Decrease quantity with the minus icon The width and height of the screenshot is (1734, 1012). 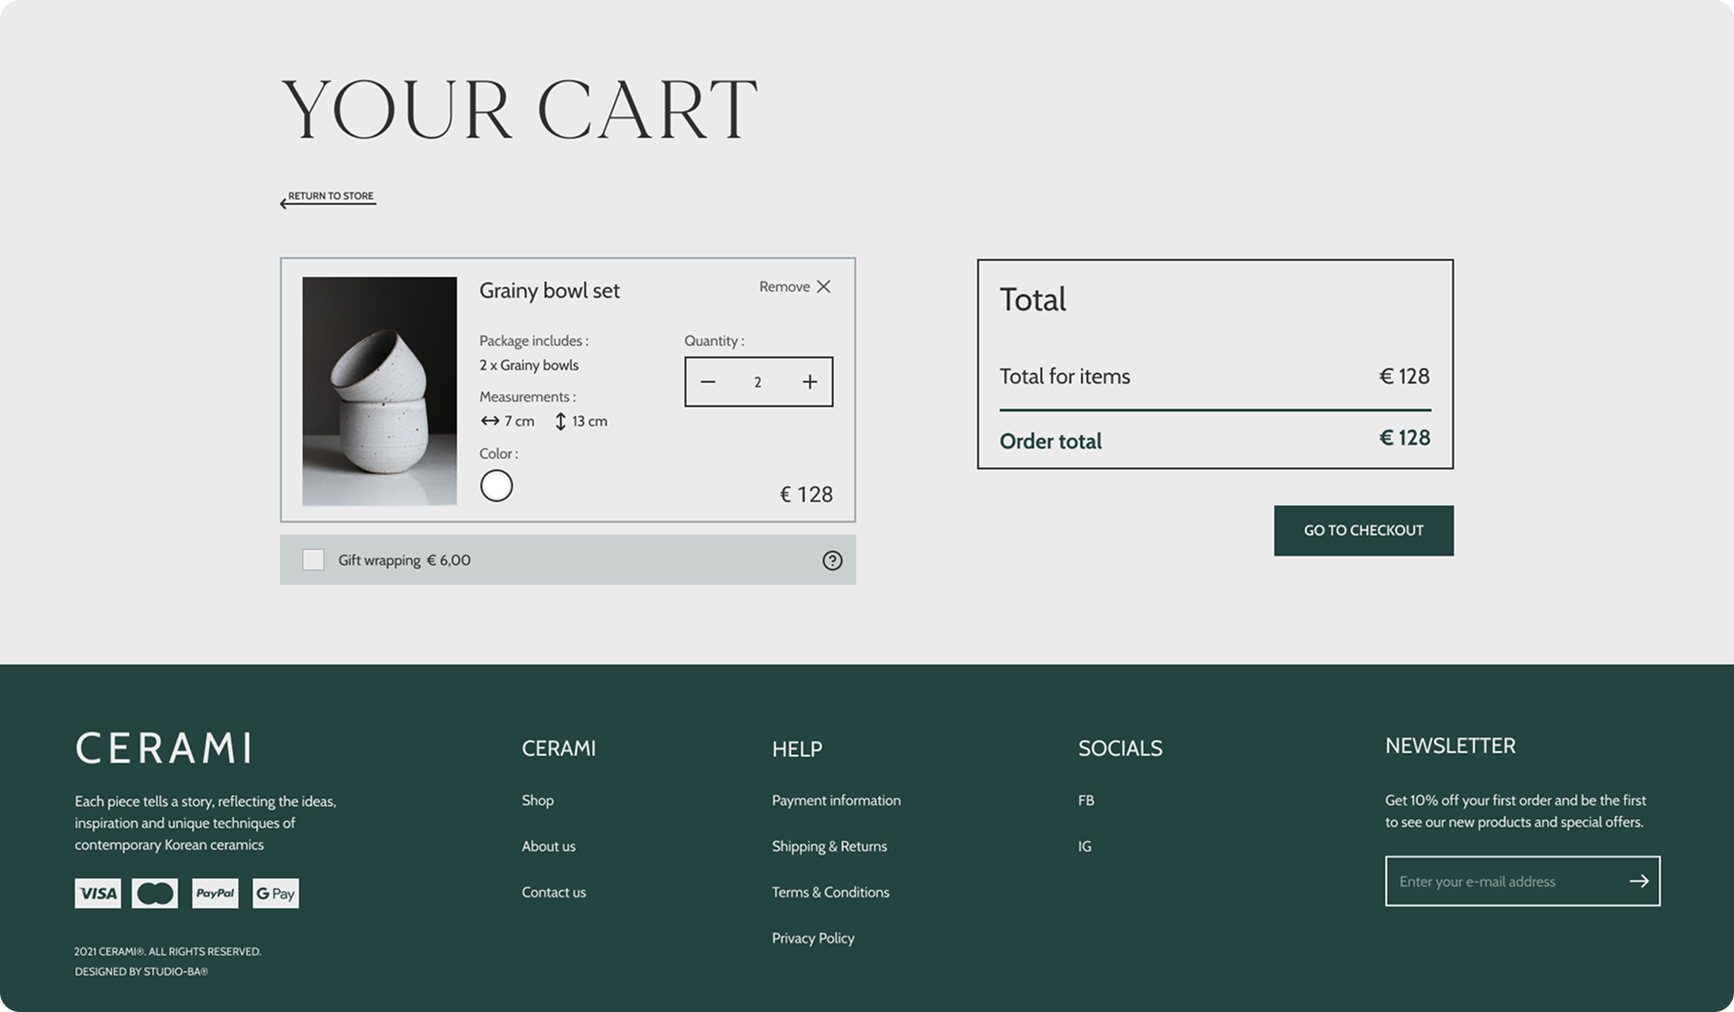[708, 382]
